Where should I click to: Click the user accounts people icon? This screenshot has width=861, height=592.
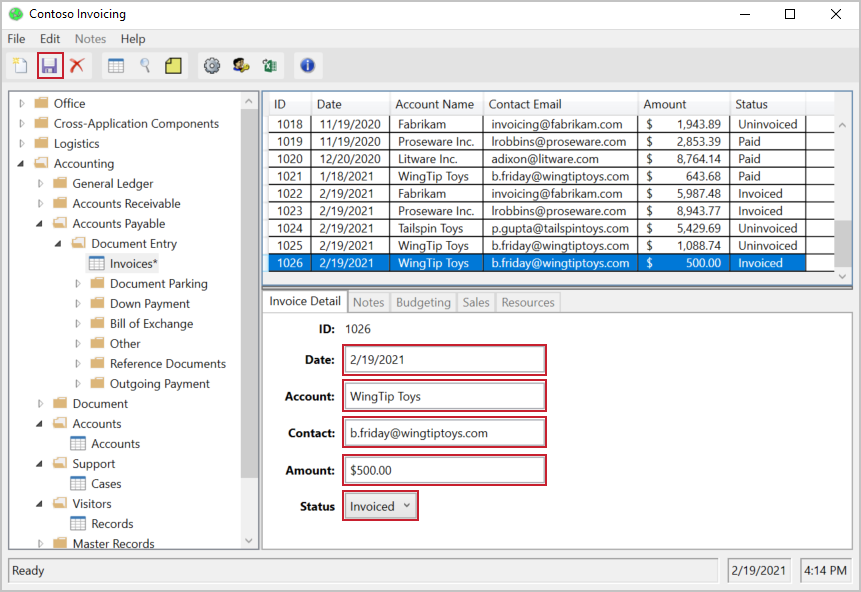tap(241, 66)
